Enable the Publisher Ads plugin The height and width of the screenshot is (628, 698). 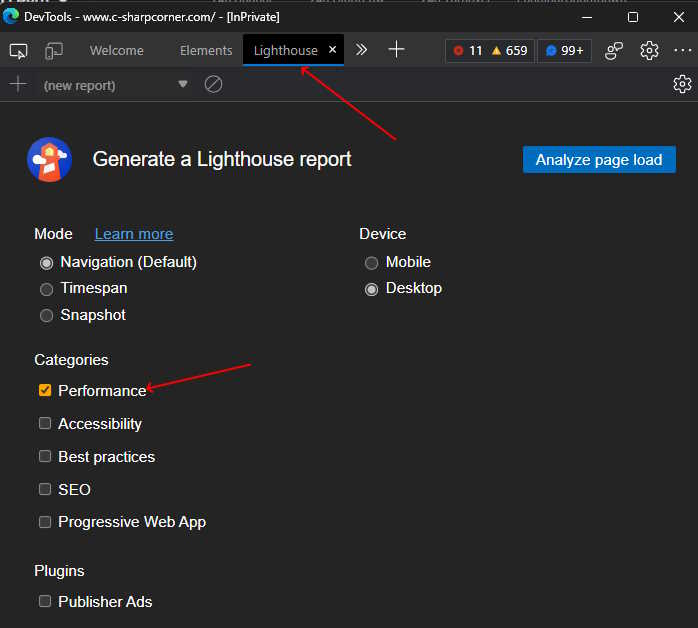(45, 601)
